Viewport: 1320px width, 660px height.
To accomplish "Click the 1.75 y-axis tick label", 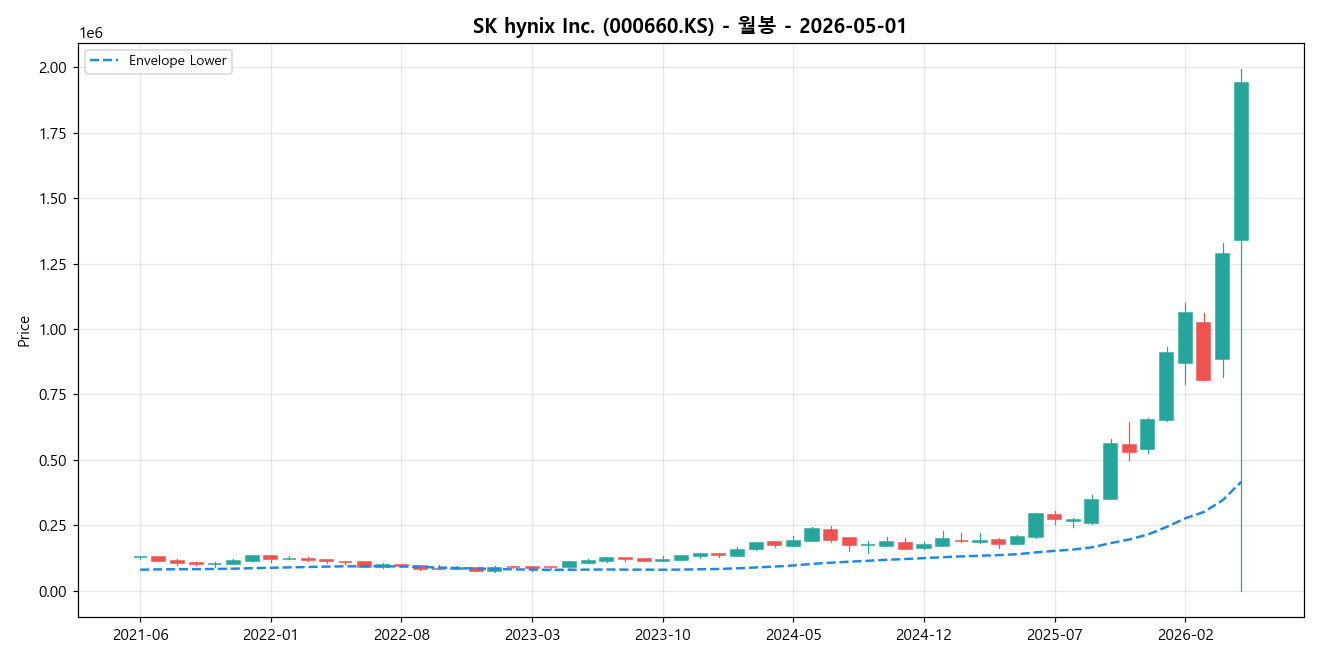I will click(x=53, y=134).
